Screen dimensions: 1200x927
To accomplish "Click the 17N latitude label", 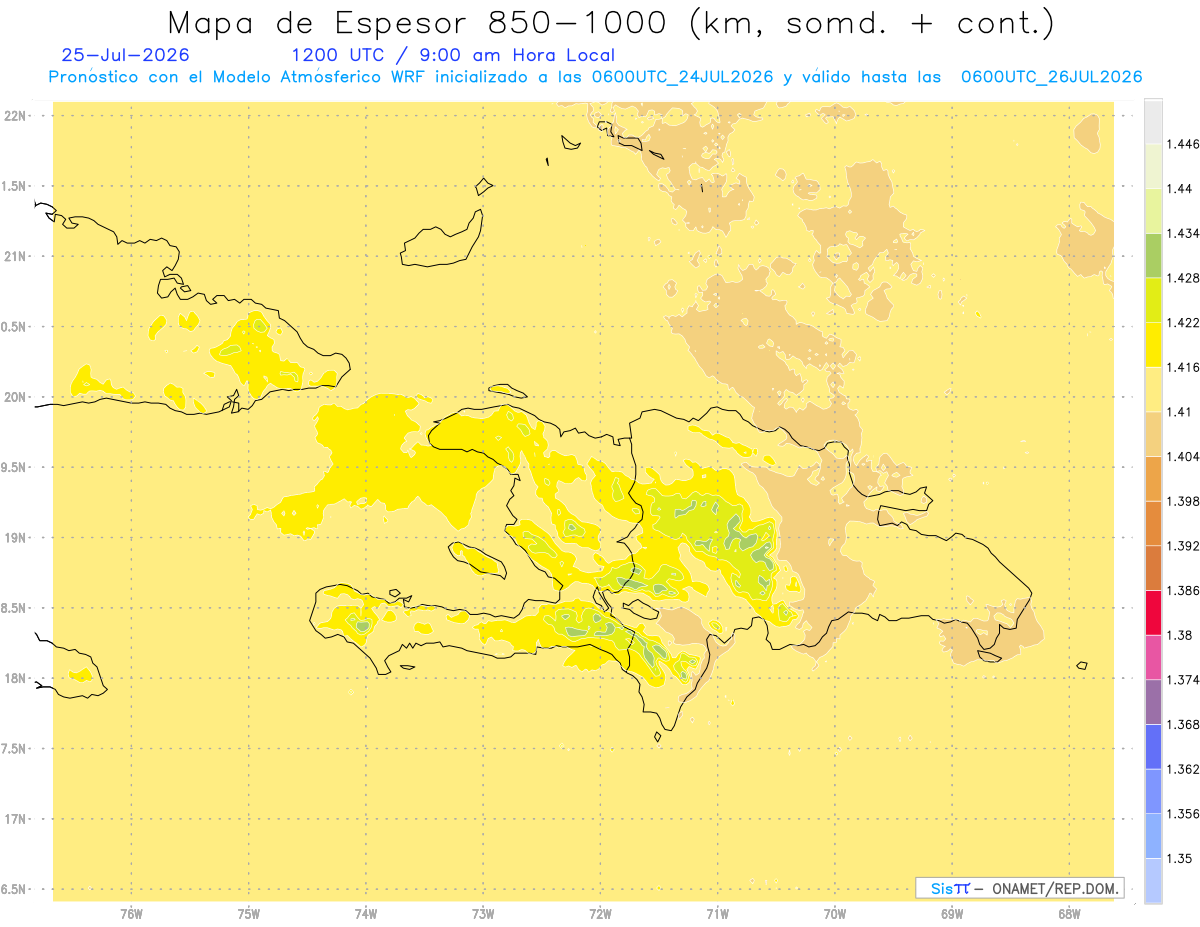I will point(15,819).
